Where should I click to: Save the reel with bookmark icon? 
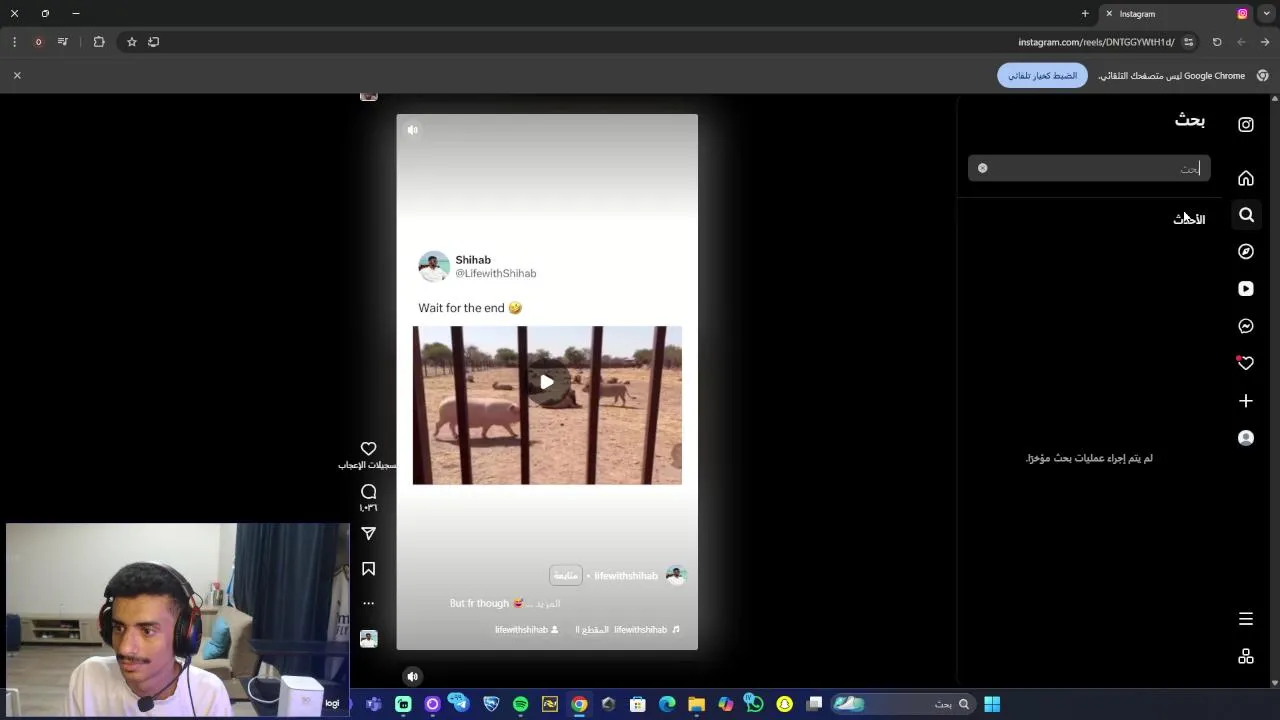[x=369, y=569]
